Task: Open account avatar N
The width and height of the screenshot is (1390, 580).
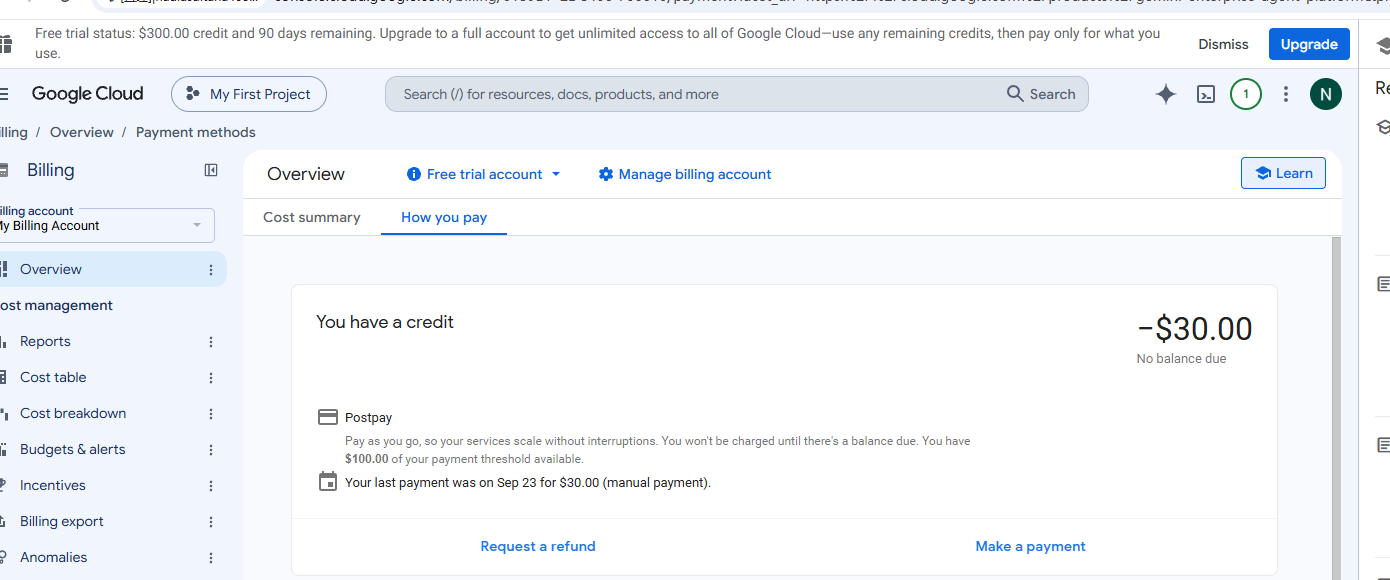Action: pos(1326,94)
